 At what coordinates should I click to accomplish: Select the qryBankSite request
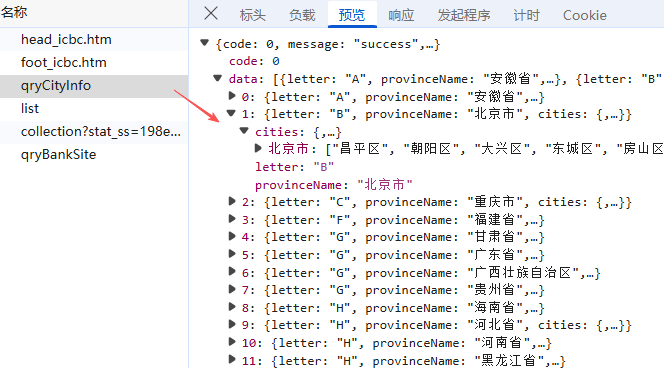click(94, 155)
